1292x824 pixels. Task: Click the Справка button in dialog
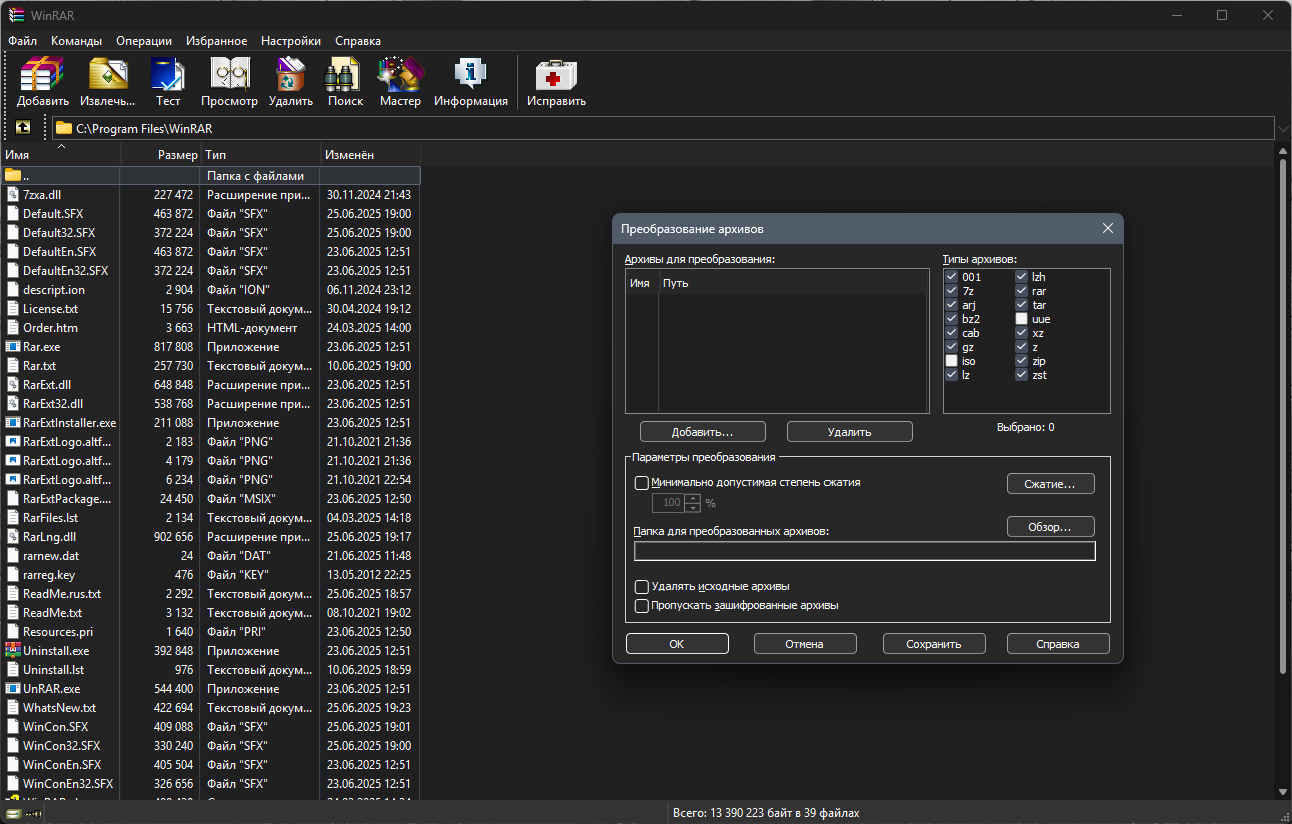(x=1058, y=644)
